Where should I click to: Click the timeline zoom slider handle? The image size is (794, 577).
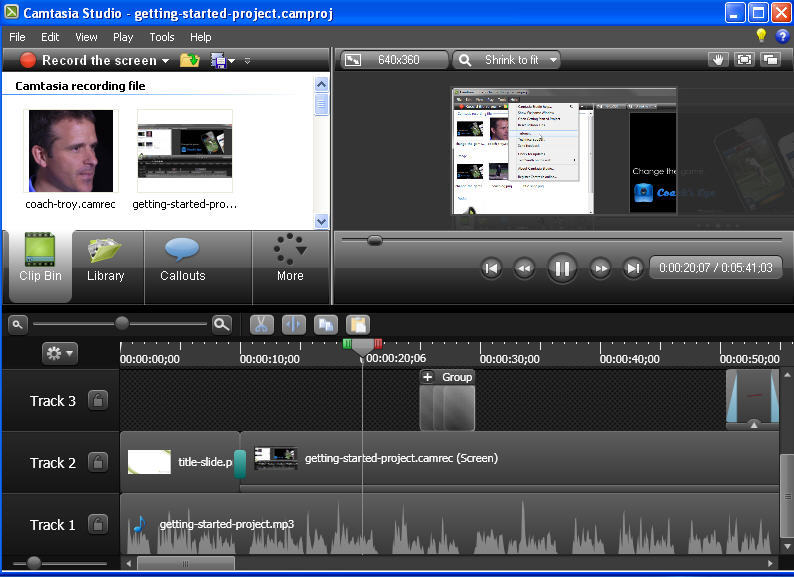[x=122, y=323]
